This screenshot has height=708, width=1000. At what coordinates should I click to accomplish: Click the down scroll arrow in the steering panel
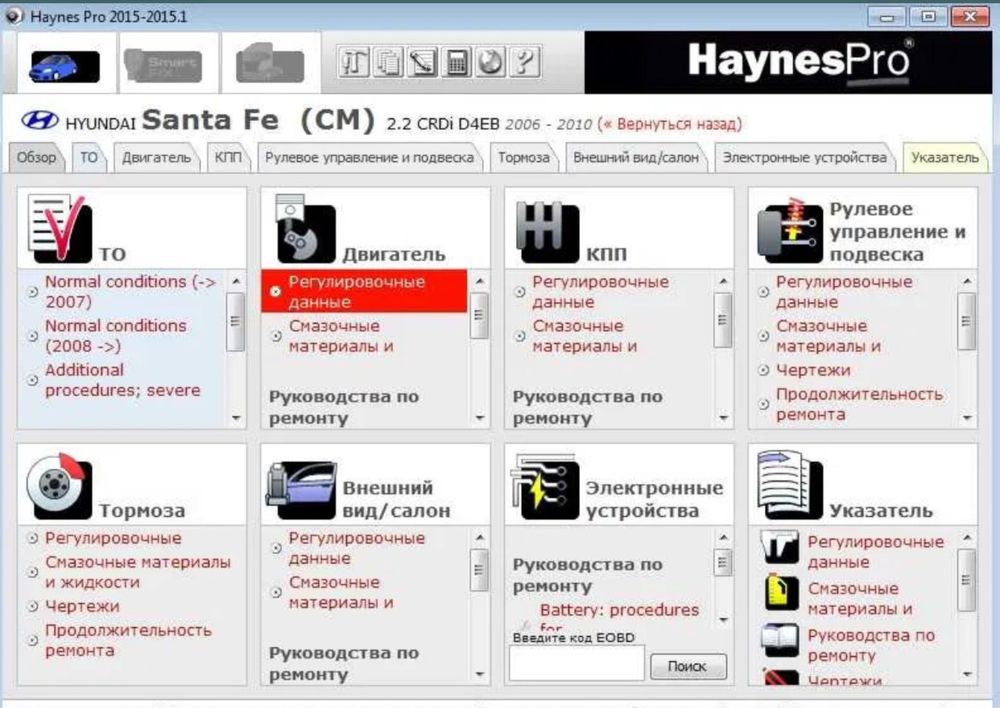(967, 418)
